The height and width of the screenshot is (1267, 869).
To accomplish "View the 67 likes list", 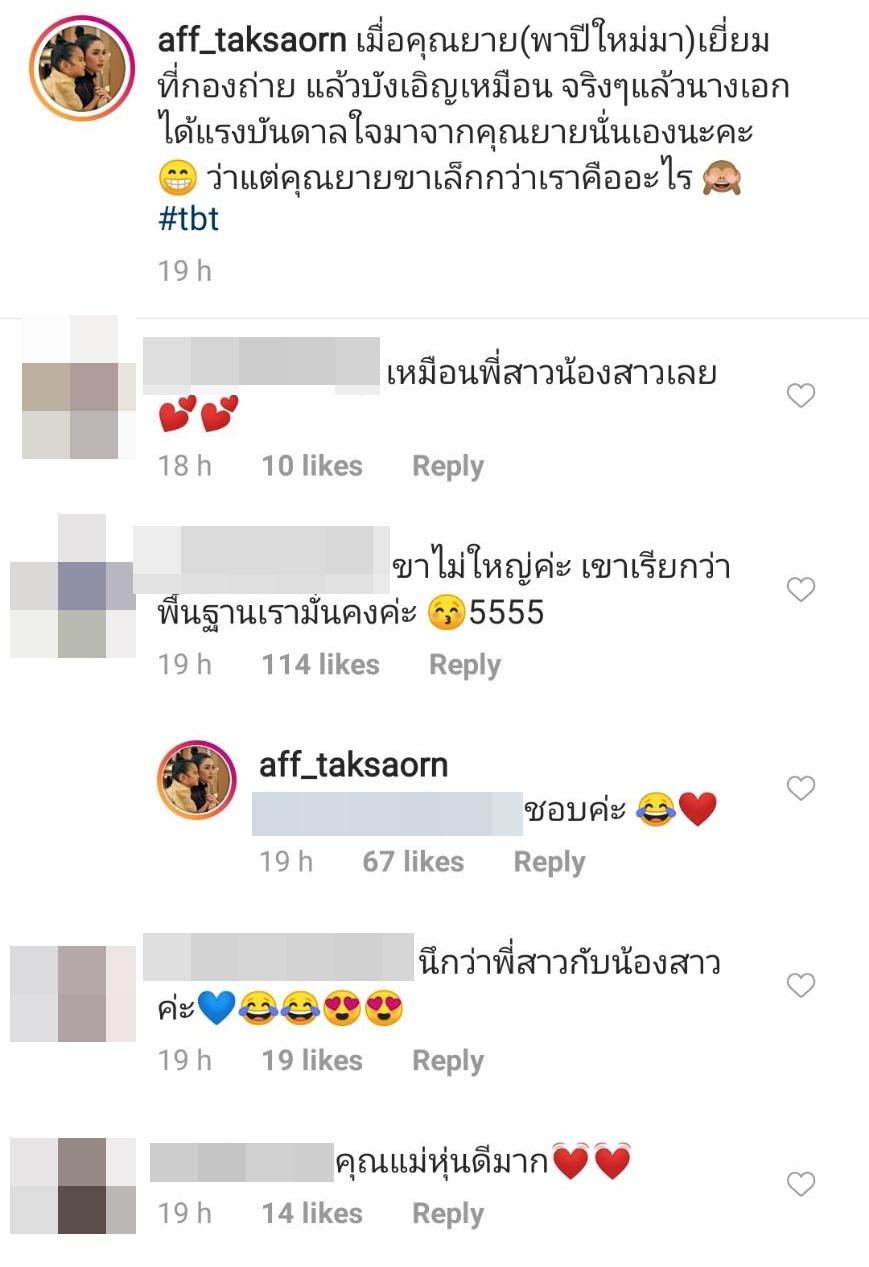I will (x=413, y=862).
